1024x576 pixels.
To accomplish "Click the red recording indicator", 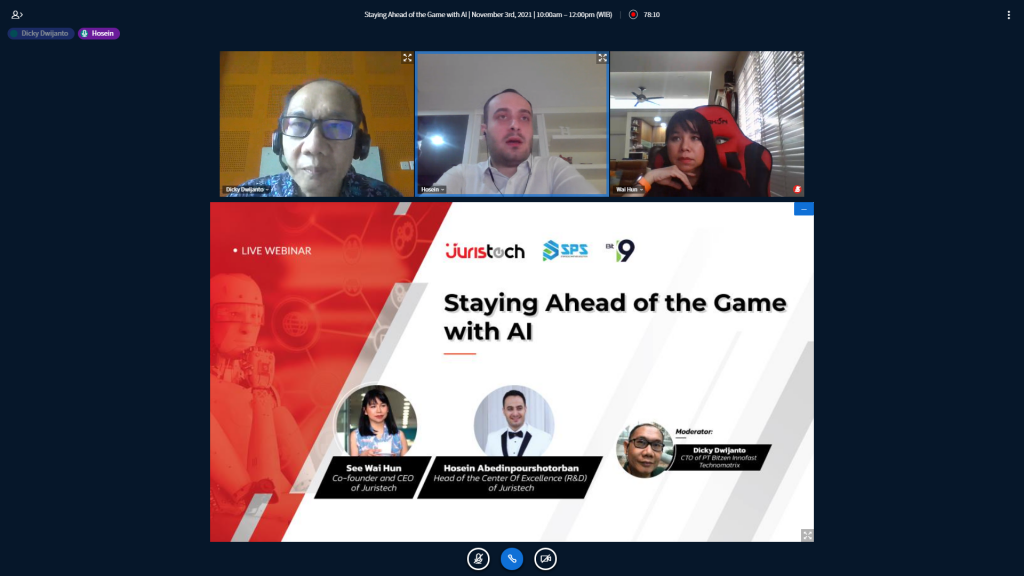I will 633,15.
